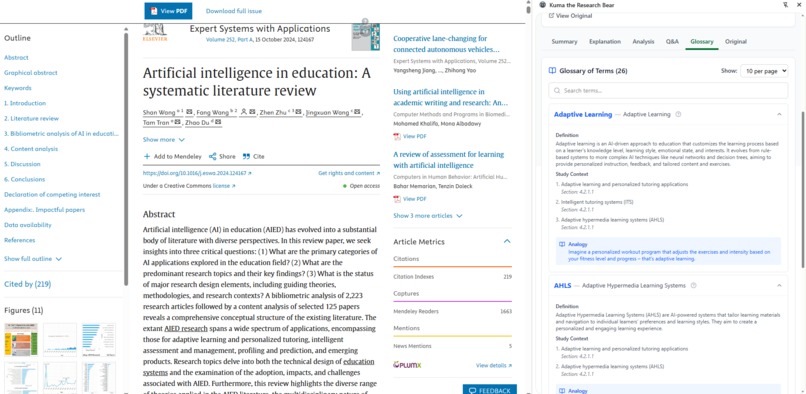Screen dimensions: 806x394
Task: Click the AIED research link in abstract
Action: tap(186, 328)
